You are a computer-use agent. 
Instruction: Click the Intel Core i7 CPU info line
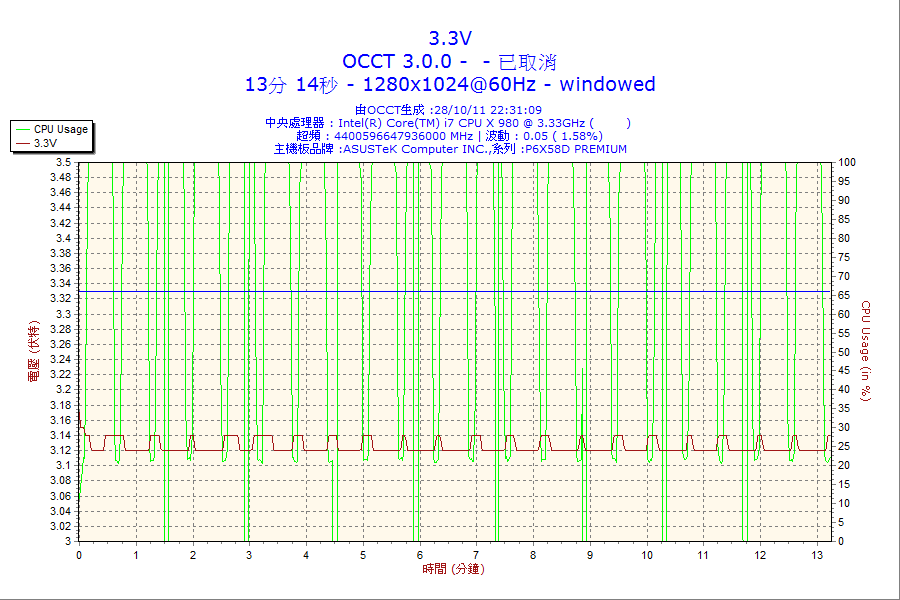click(448, 123)
